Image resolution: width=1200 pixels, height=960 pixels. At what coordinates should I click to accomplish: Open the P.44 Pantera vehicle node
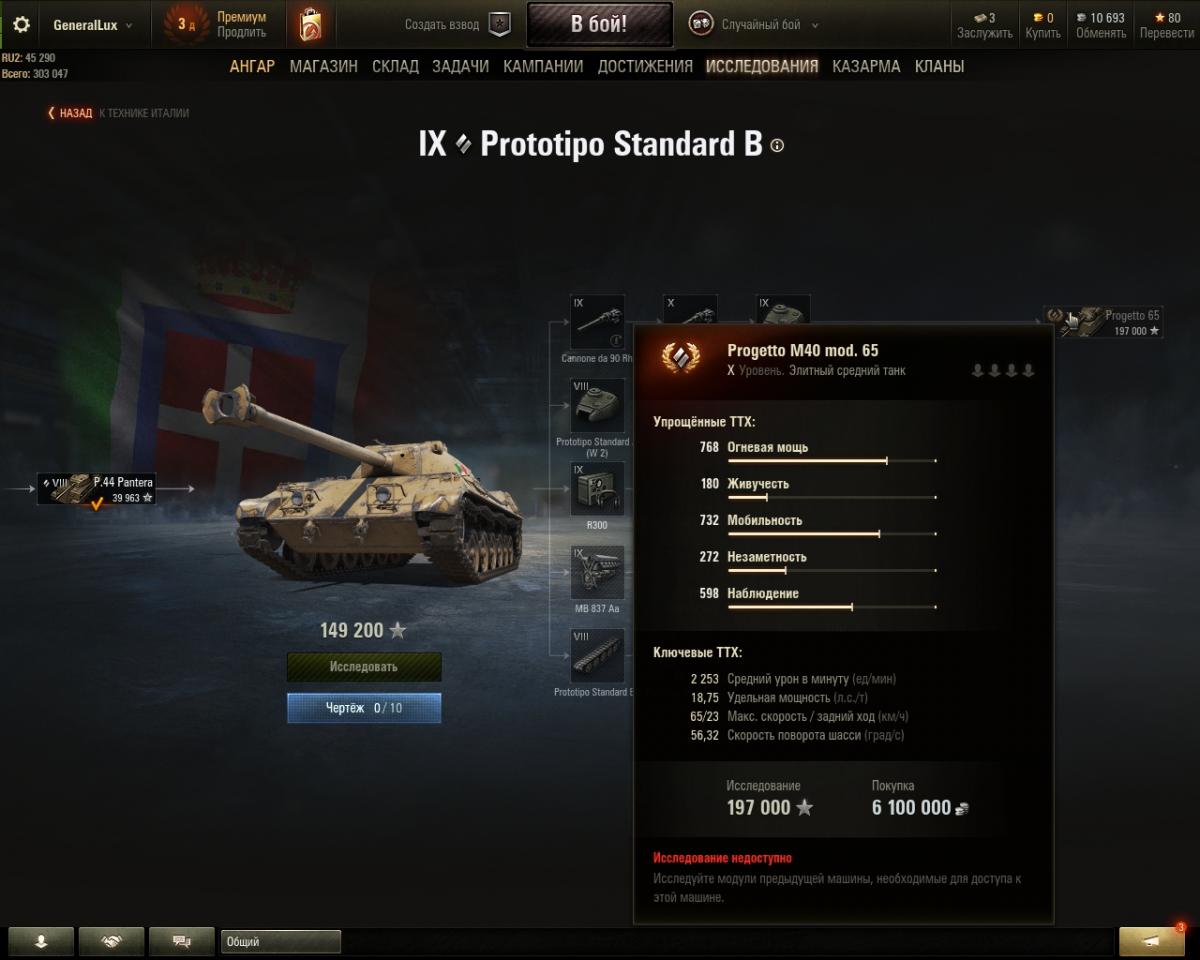click(97, 489)
